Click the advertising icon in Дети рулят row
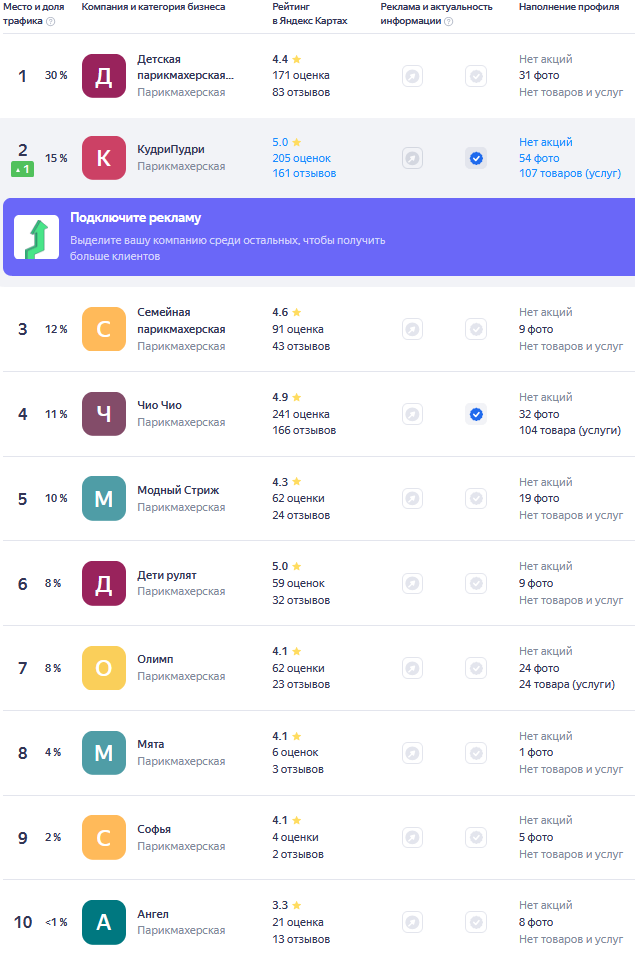The image size is (635, 960). [413, 583]
